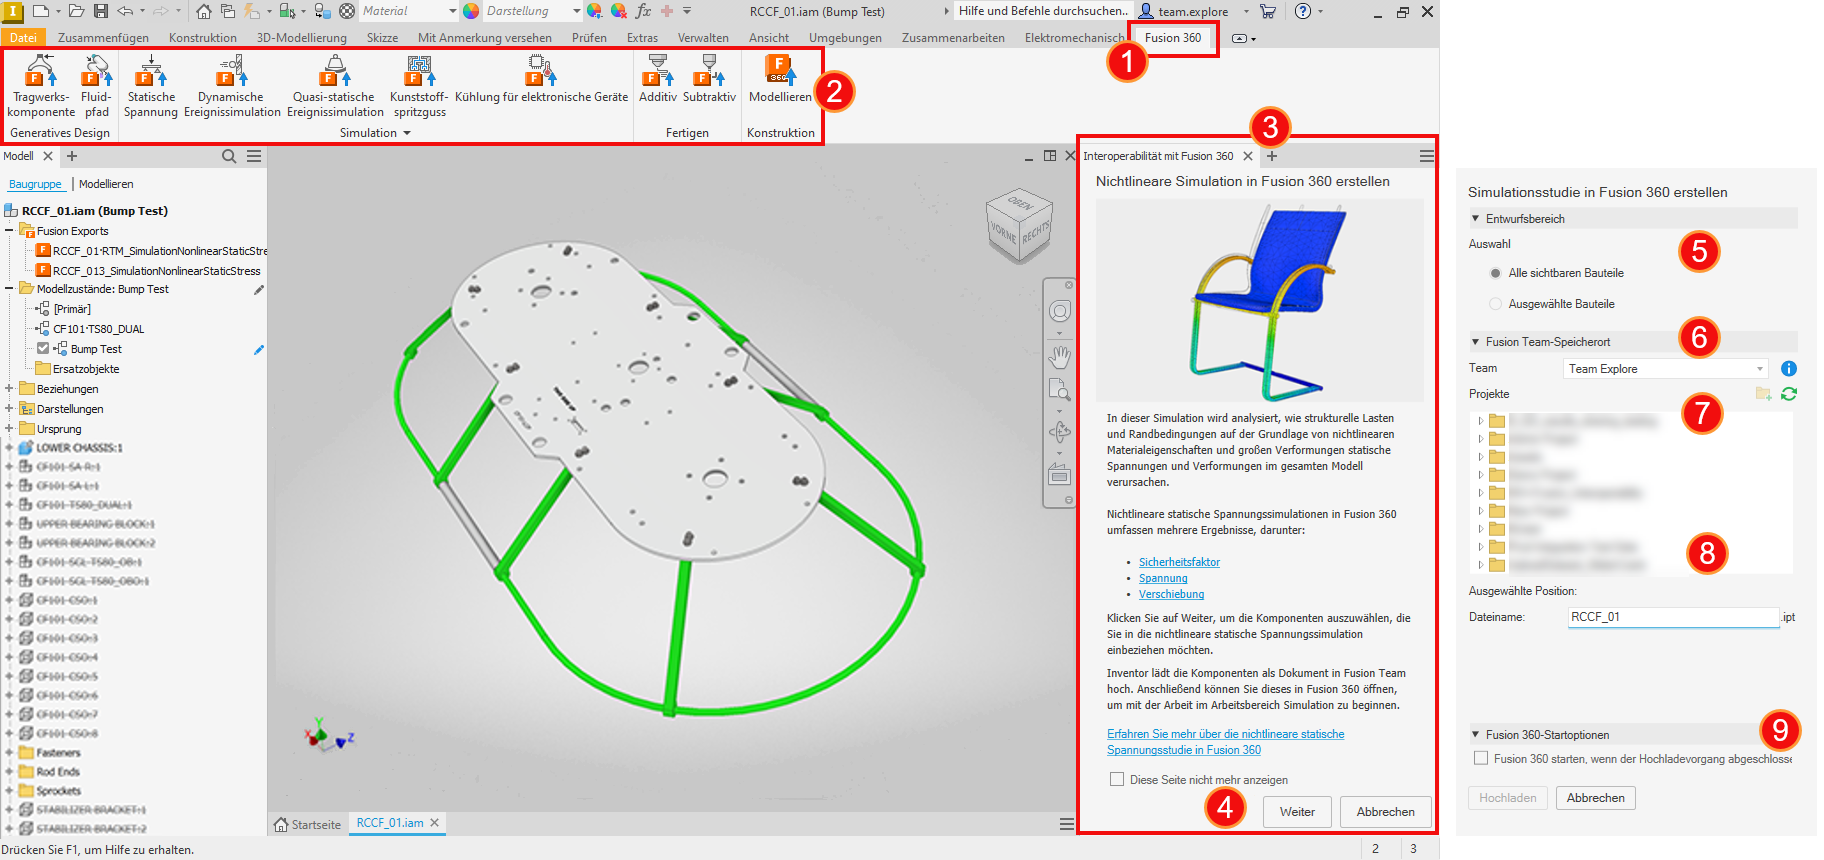Launch Tragwerkskomponente generative design tool
This screenshot has height=860, width=1824.
(41, 86)
